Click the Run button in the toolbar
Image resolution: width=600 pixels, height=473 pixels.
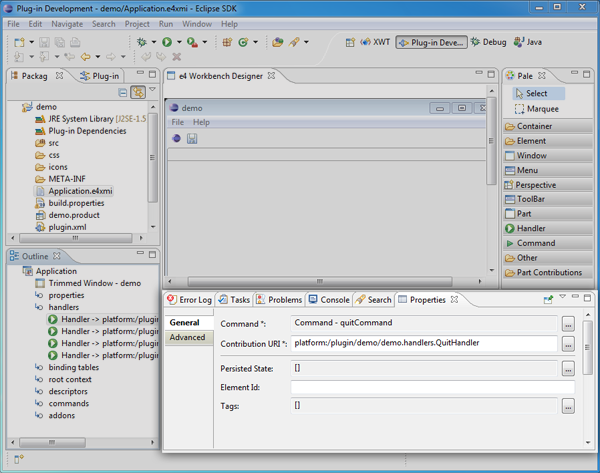[167, 42]
